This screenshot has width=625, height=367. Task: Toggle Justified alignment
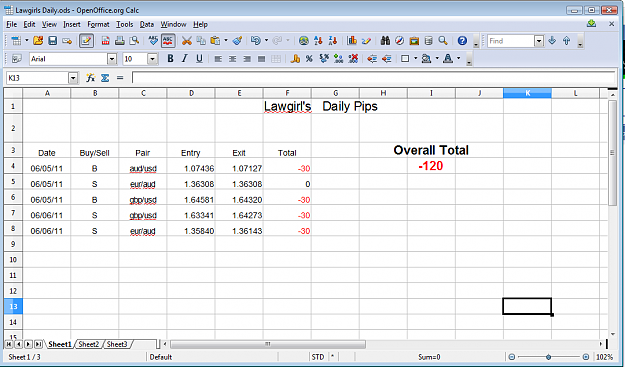coord(261,59)
